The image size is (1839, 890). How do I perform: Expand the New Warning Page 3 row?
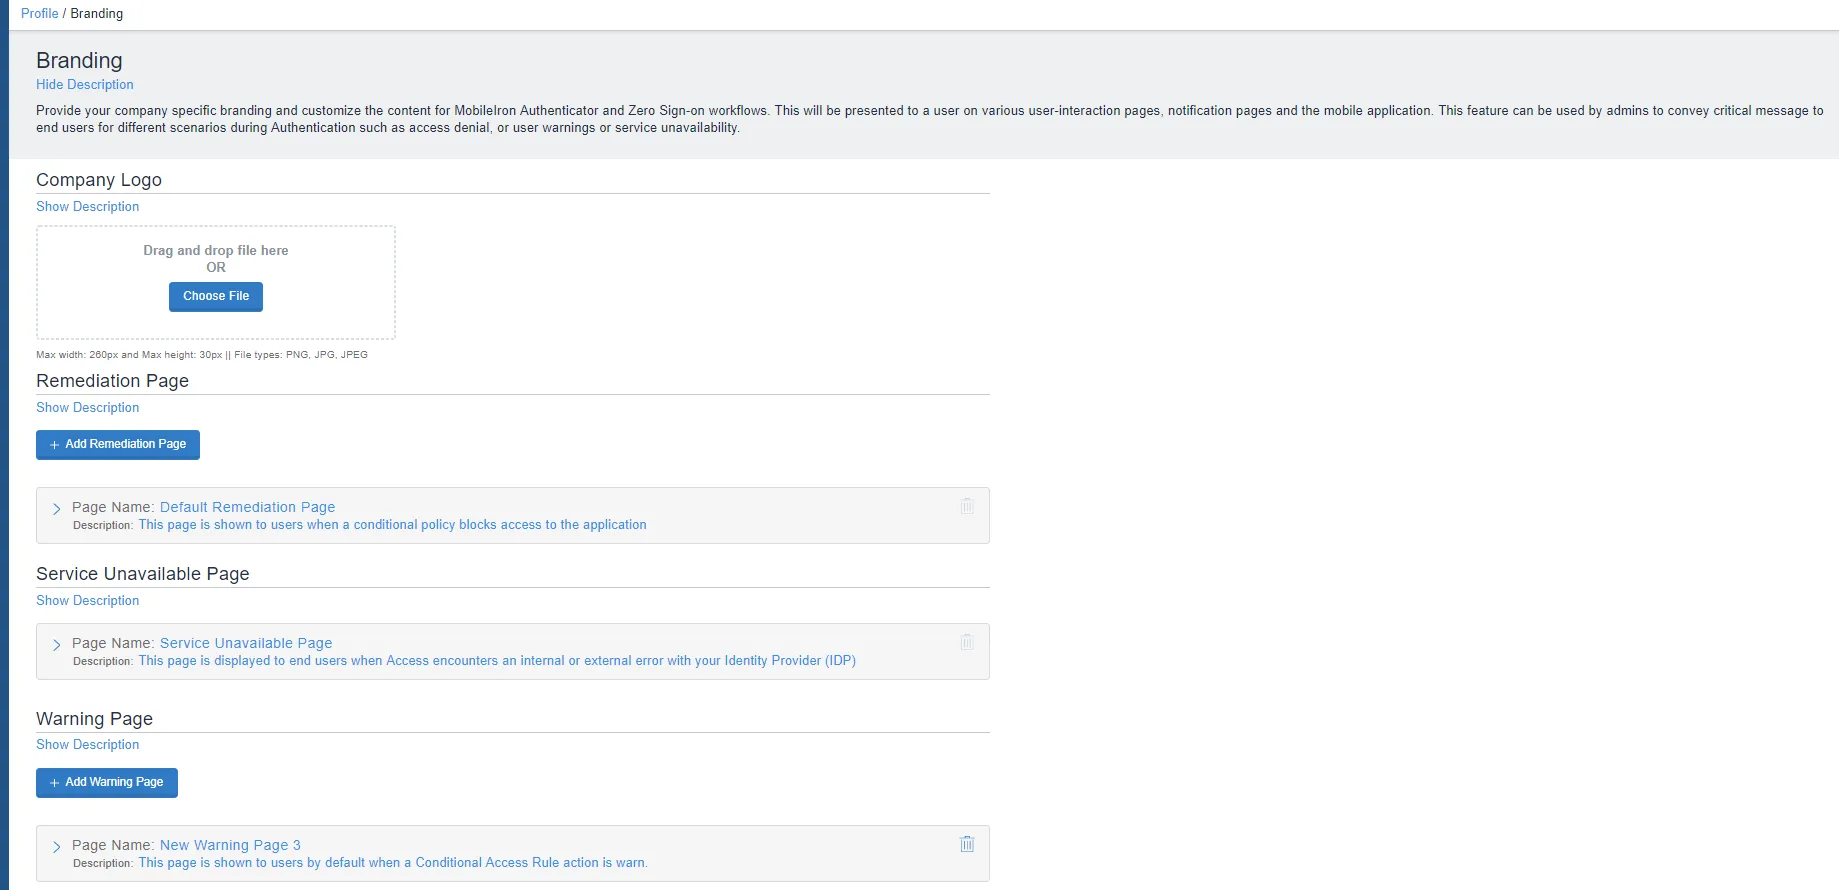point(57,846)
